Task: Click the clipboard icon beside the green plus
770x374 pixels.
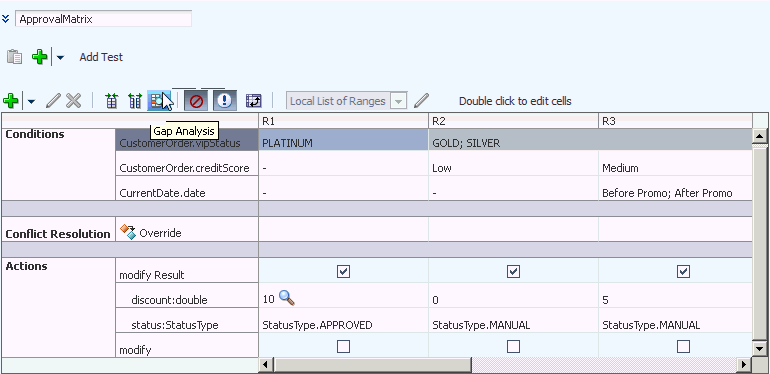Action: [x=14, y=57]
